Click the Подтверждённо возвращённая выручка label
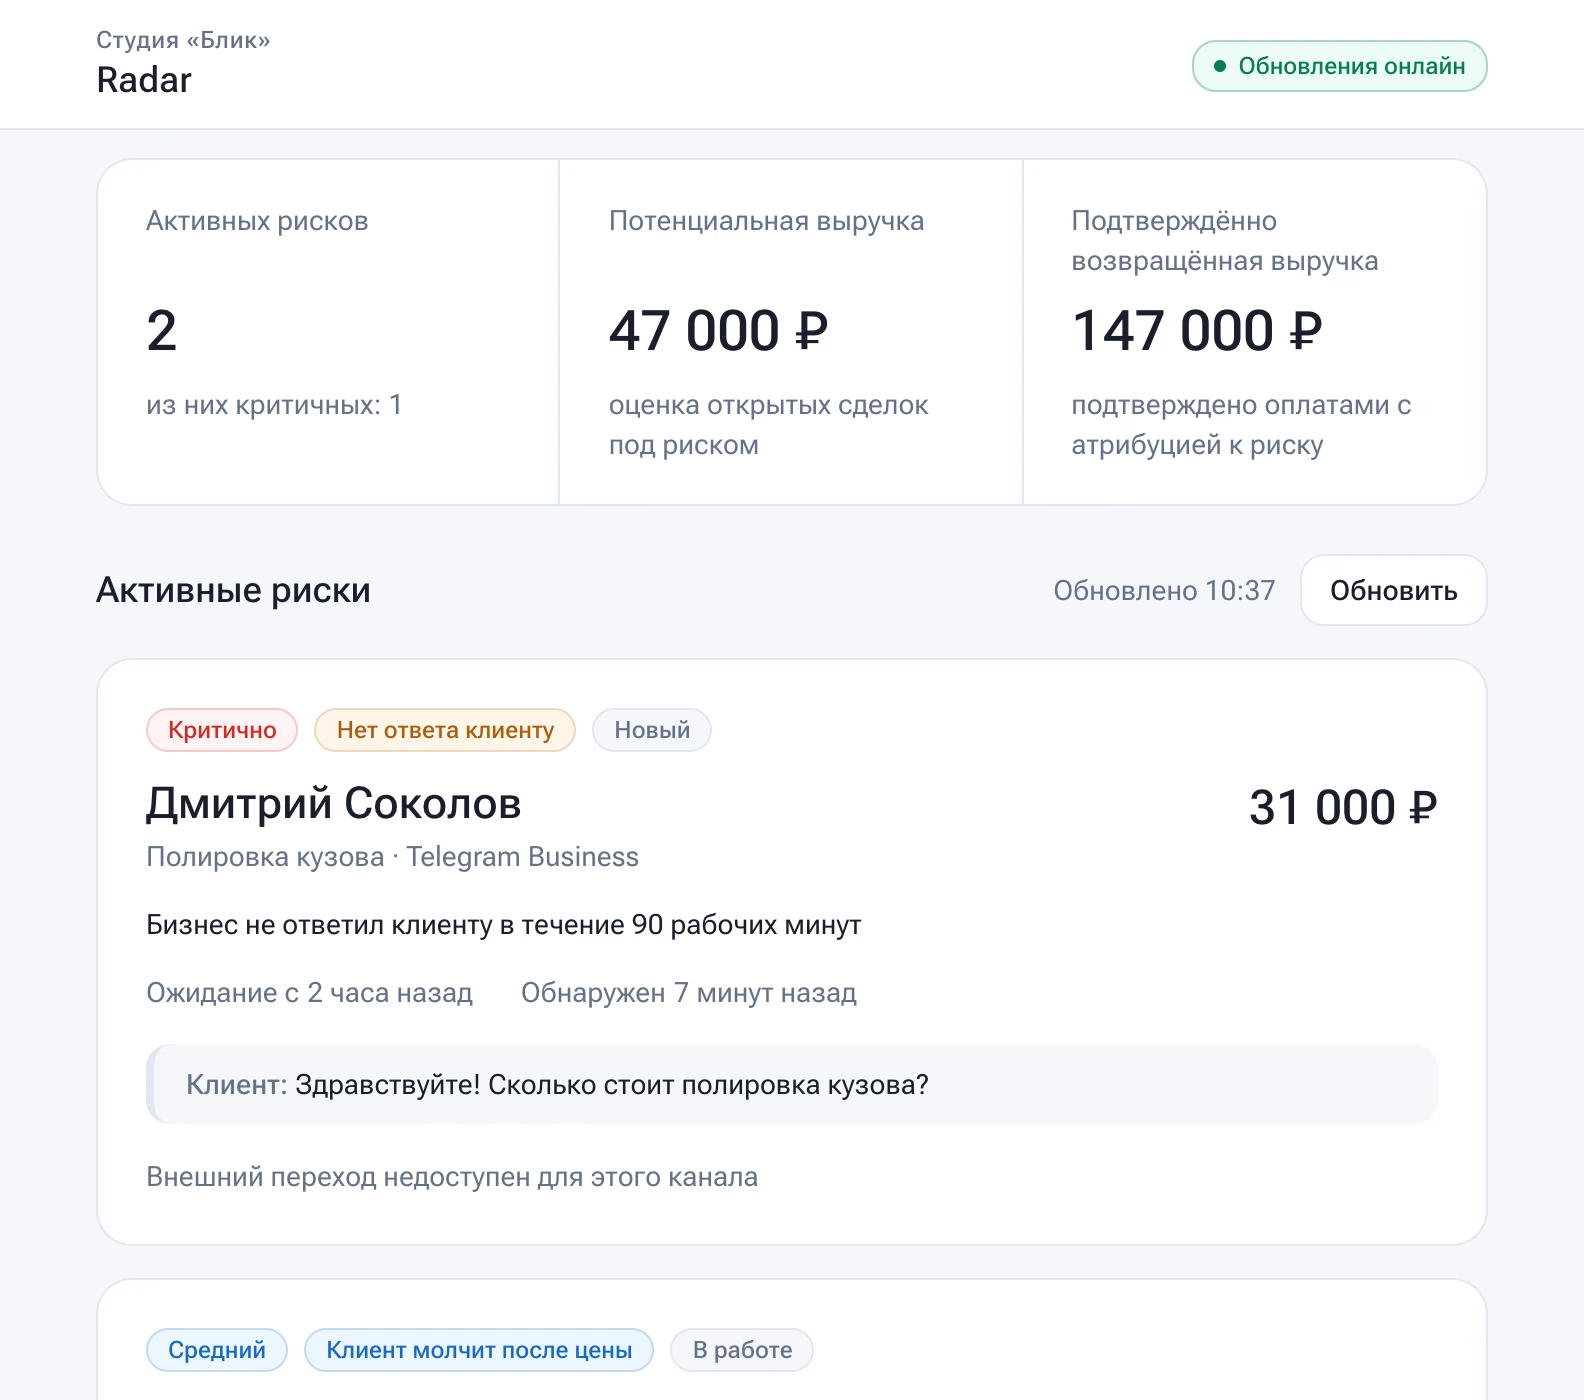Image resolution: width=1584 pixels, height=1400 pixels. coord(1225,241)
